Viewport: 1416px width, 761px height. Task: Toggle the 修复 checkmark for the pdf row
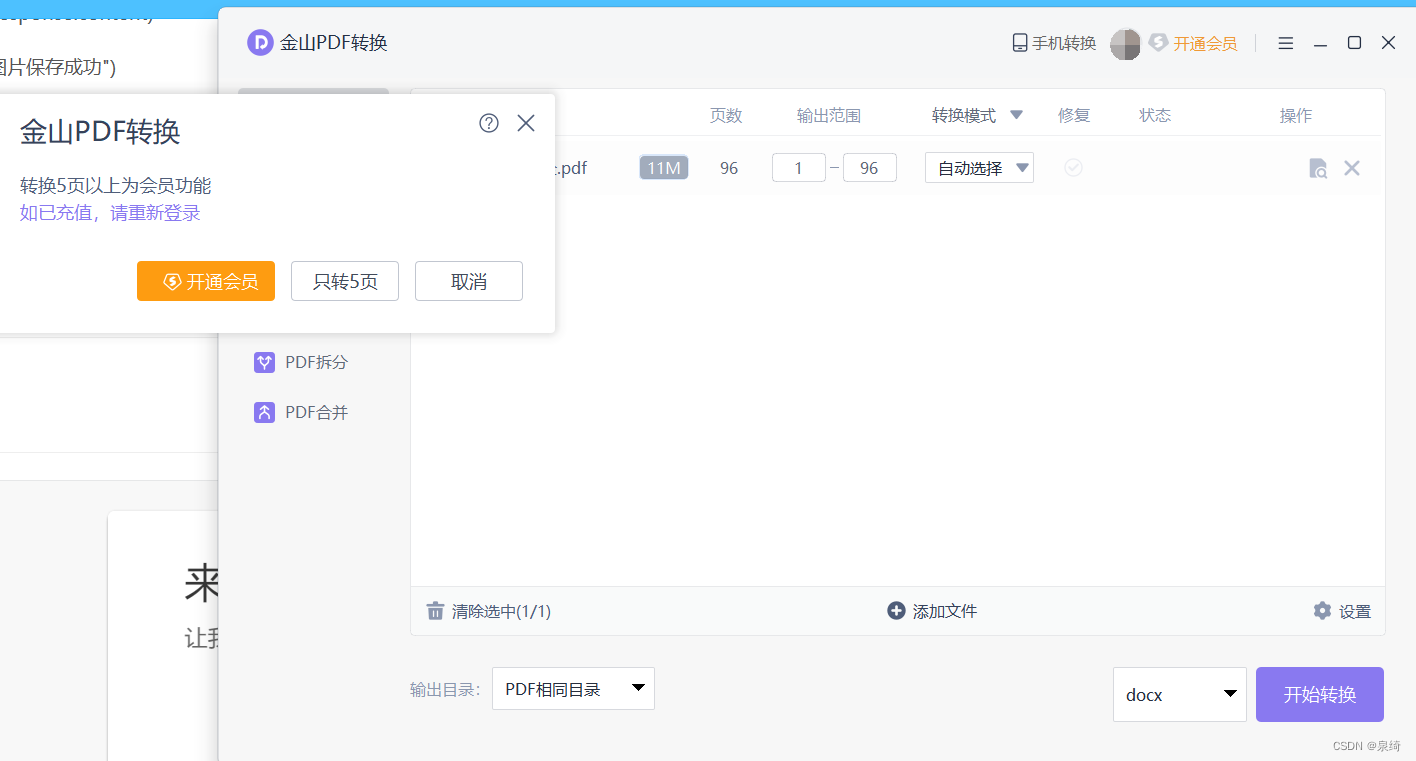coord(1074,168)
